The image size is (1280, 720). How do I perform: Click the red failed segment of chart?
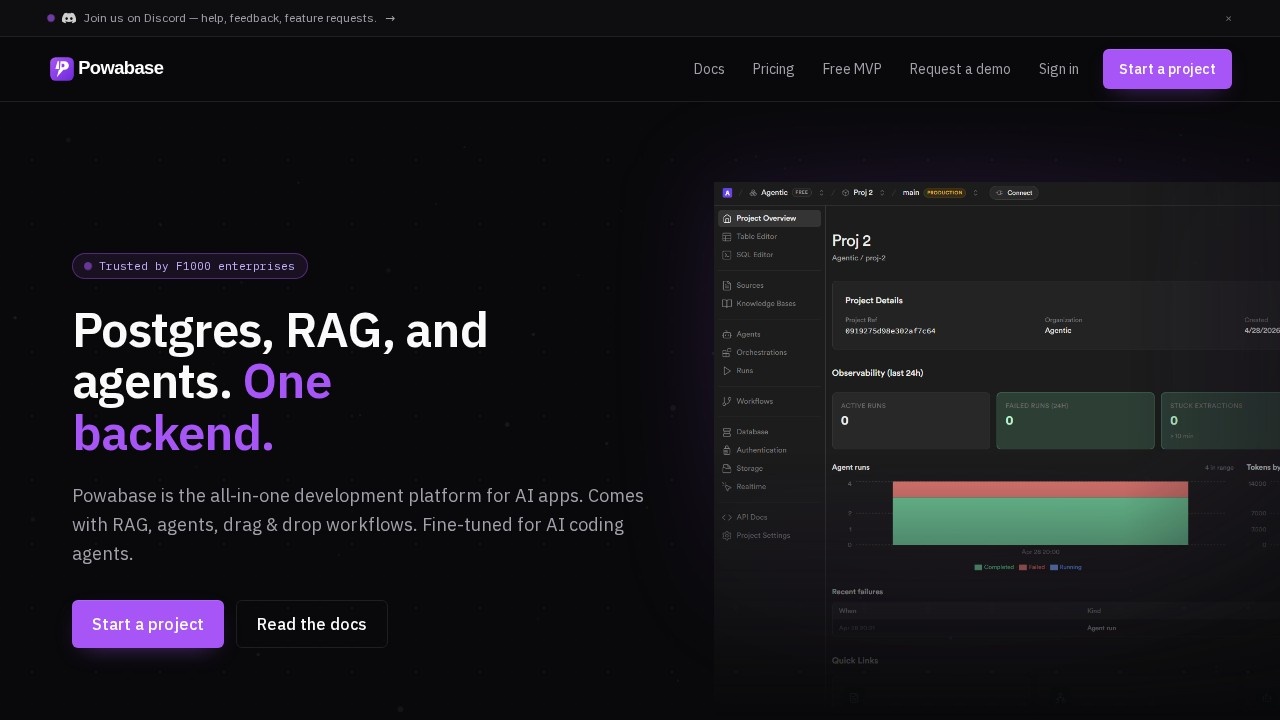pyautogui.click(x=1040, y=489)
